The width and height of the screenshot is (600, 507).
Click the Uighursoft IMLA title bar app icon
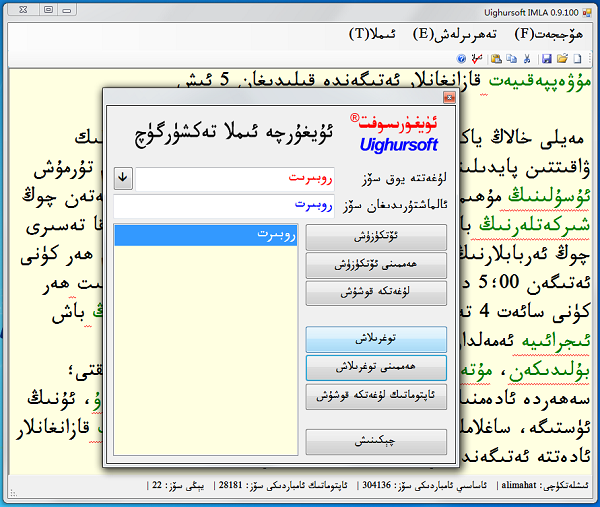click(x=587, y=13)
